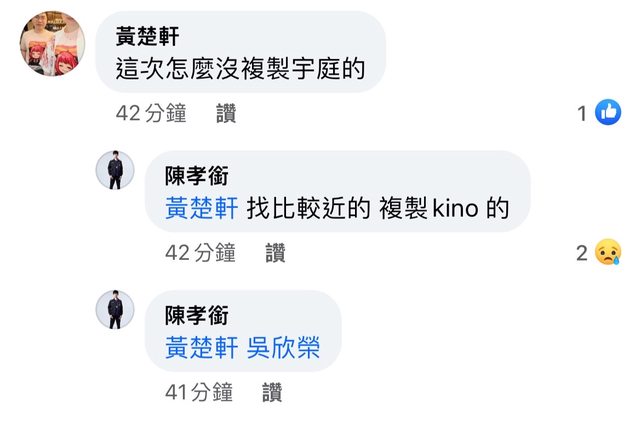
Task: Open the 黃楚軒 commenter name
Action: [x=147, y=36]
